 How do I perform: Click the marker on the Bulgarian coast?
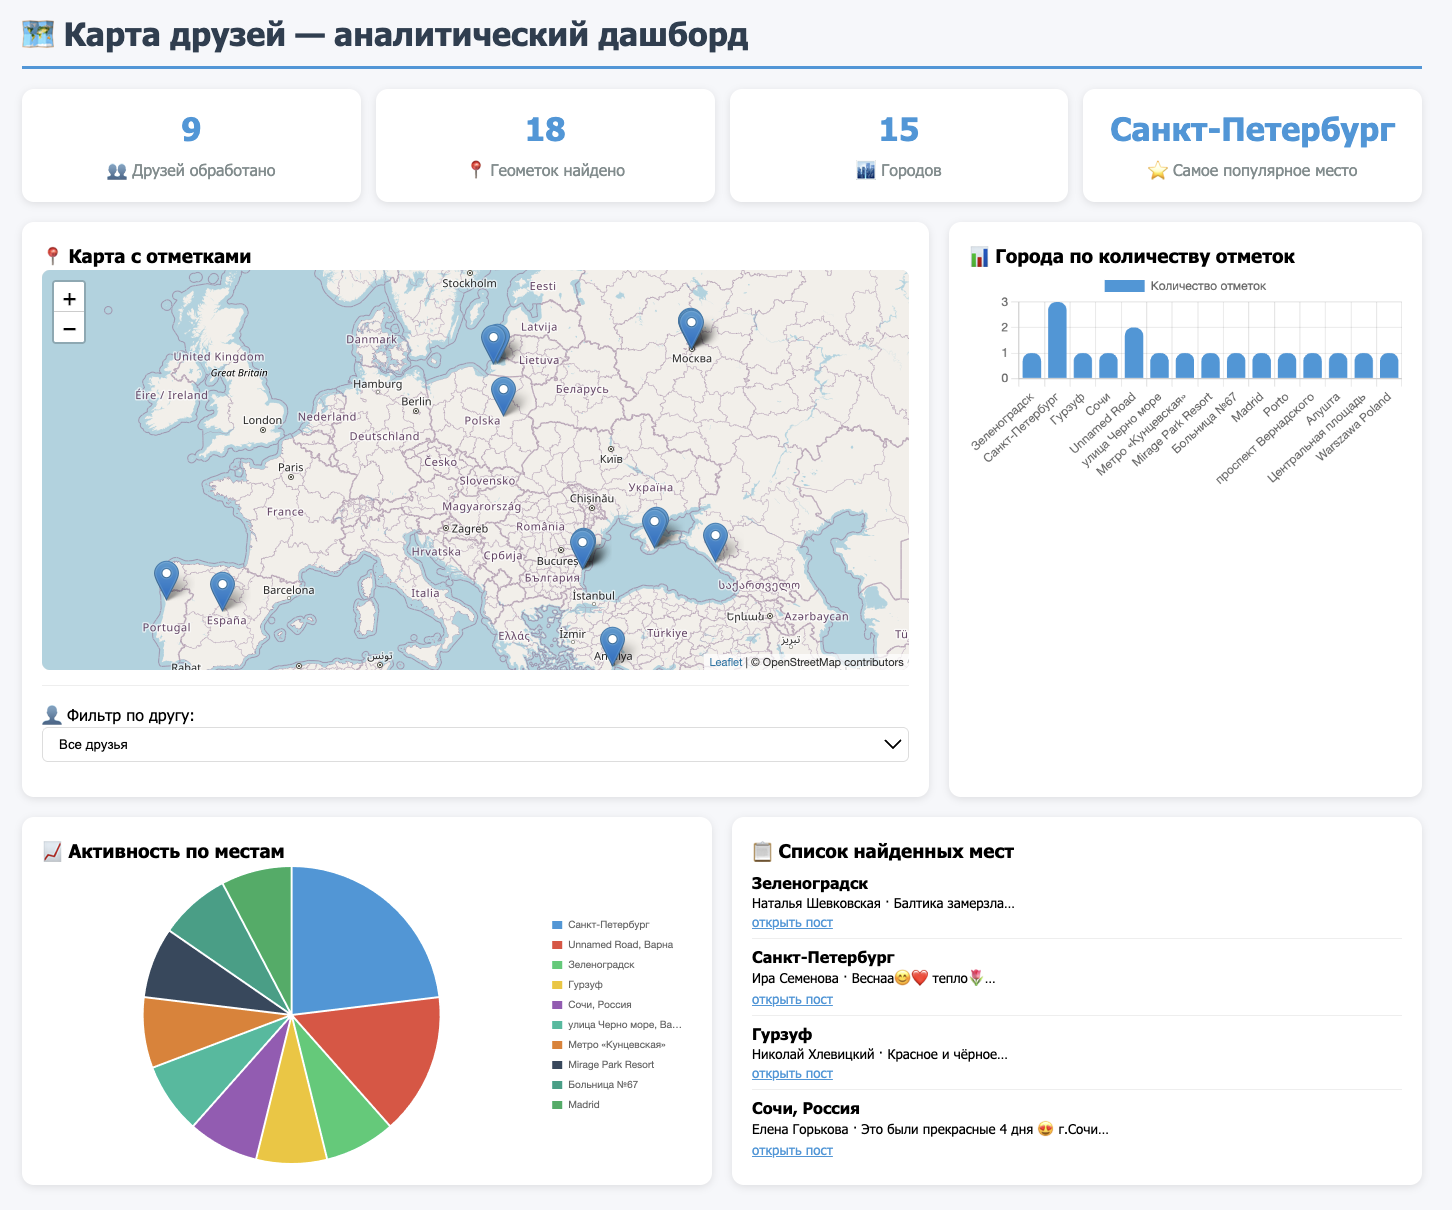pos(583,547)
